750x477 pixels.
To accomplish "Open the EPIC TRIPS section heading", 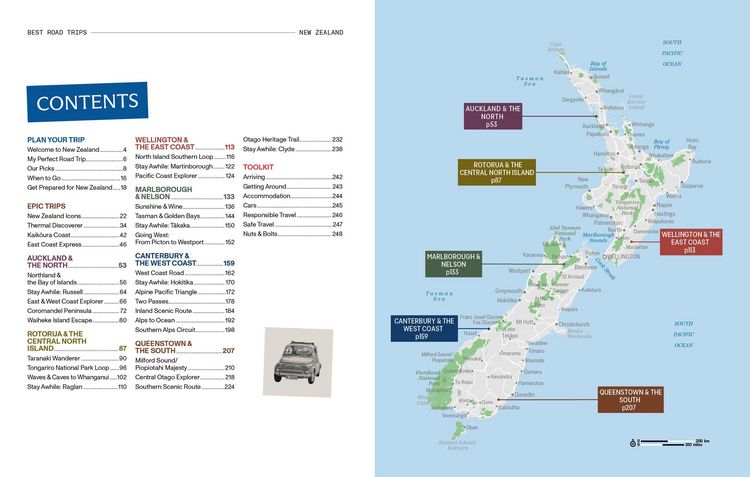I will click(46, 206).
